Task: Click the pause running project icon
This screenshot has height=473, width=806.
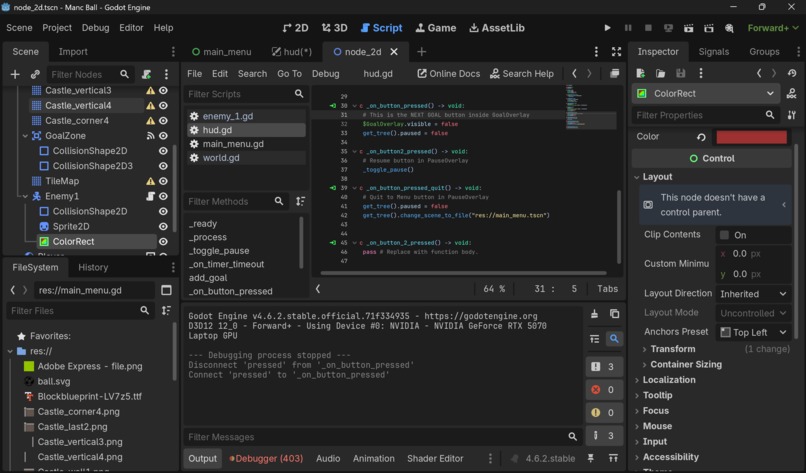Action: (628, 28)
